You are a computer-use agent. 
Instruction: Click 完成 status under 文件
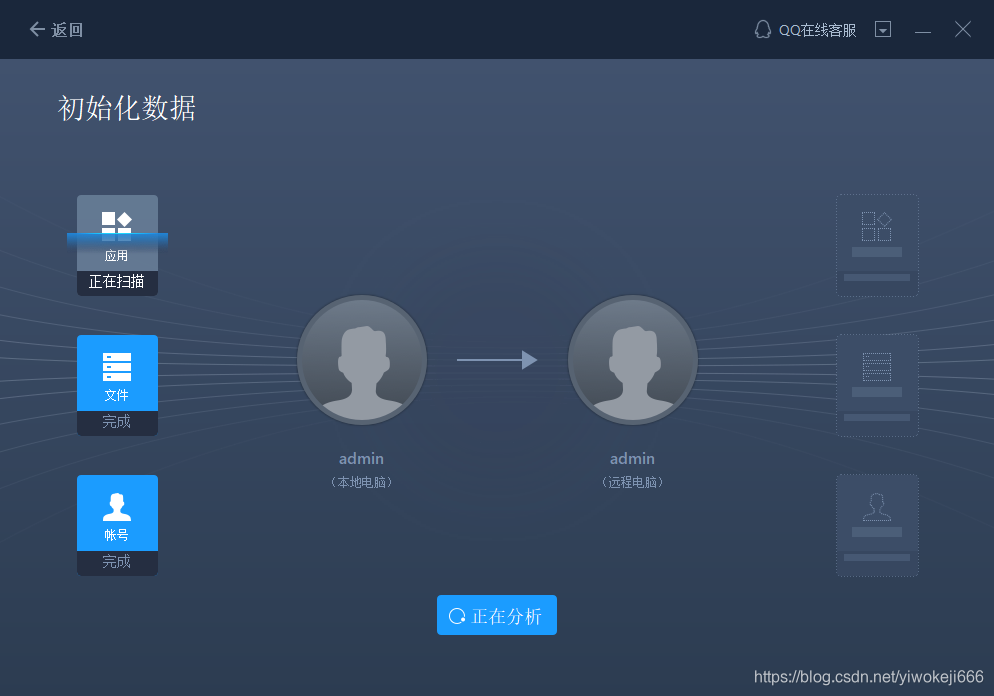click(117, 422)
